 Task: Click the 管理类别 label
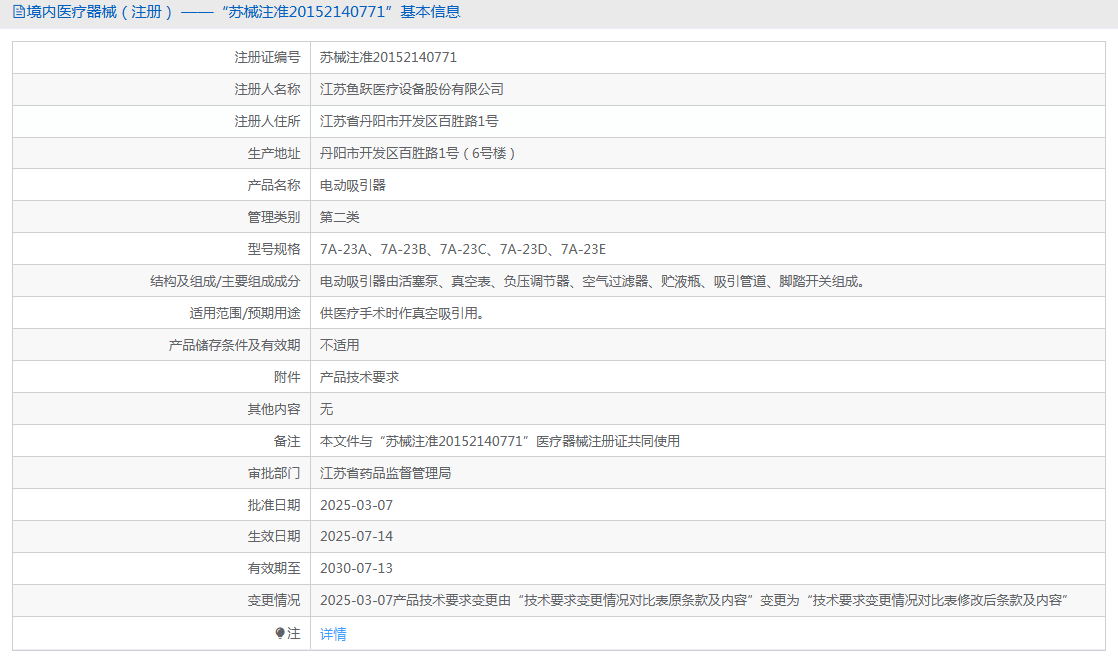274,217
